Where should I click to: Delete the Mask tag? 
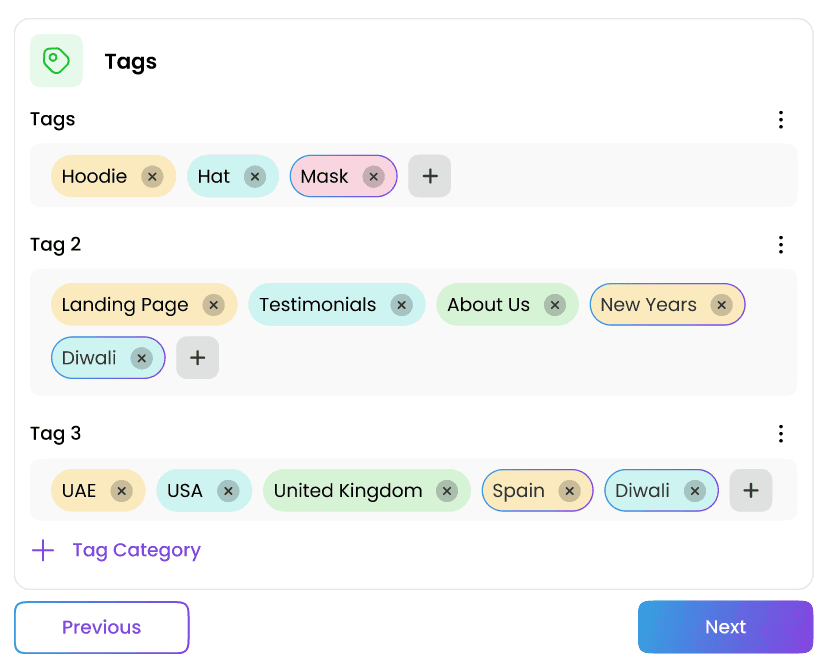pos(373,177)
